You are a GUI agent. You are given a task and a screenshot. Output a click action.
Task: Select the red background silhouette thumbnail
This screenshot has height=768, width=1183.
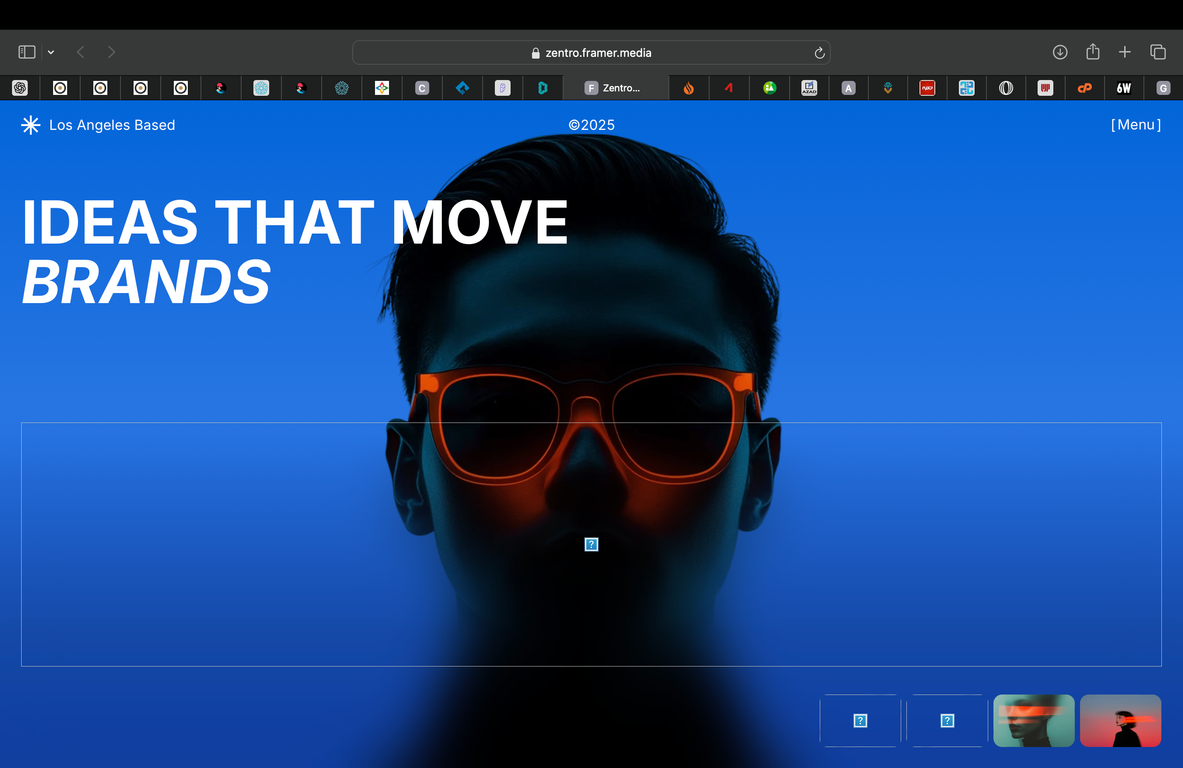[1120, 721]
